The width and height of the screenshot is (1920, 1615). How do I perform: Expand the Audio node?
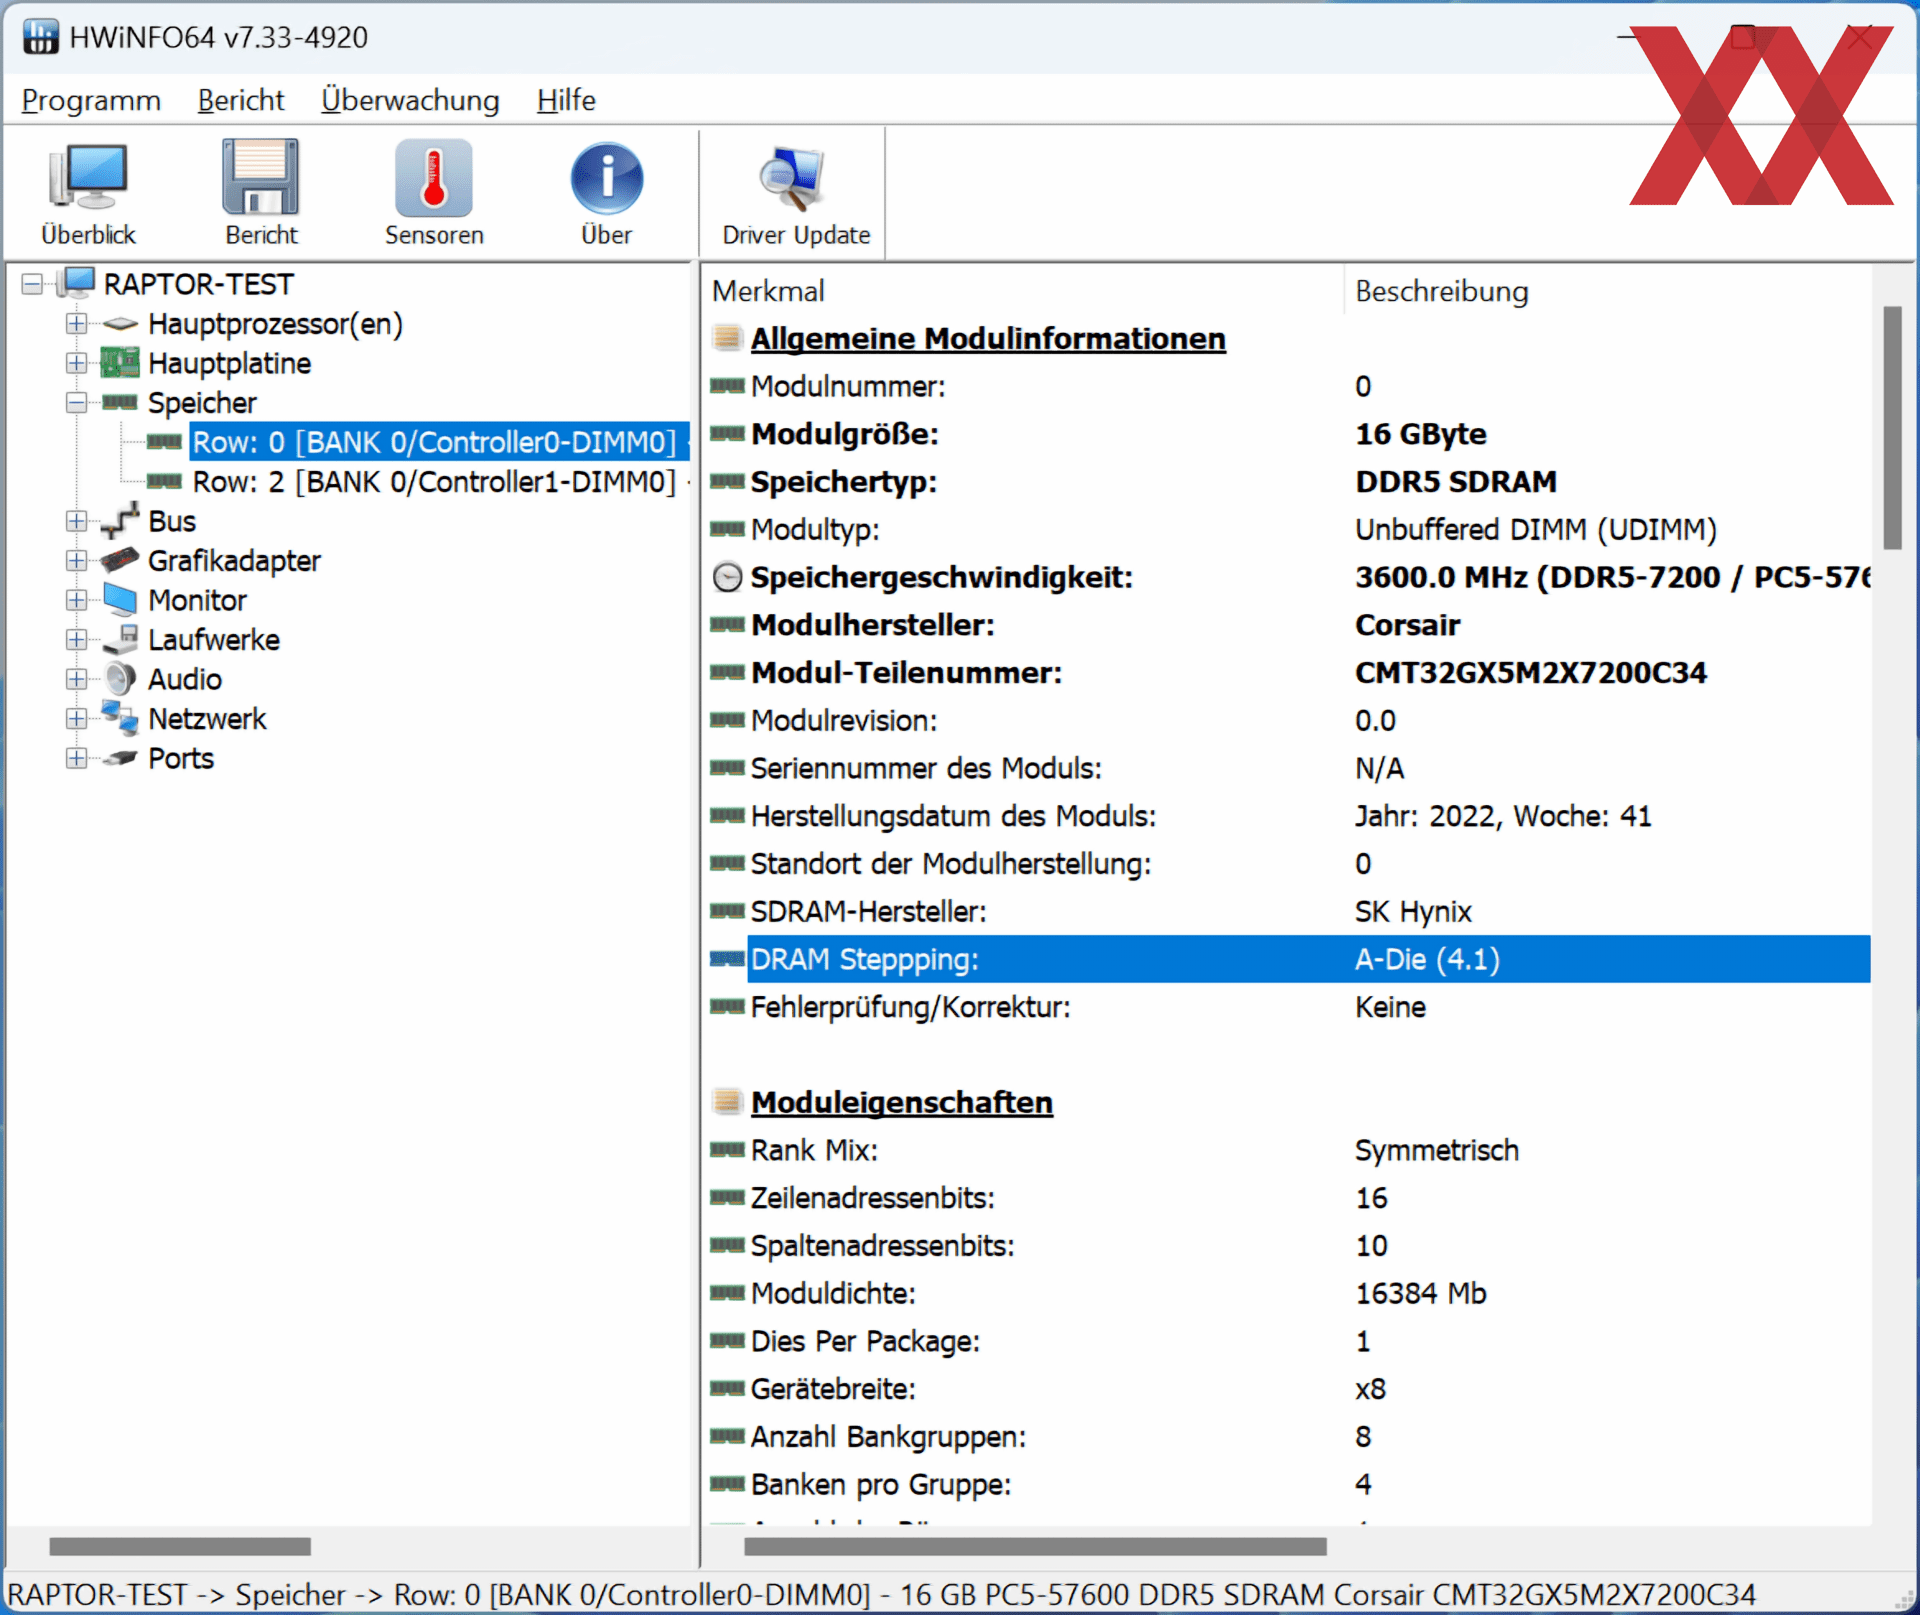pos(77,679)
